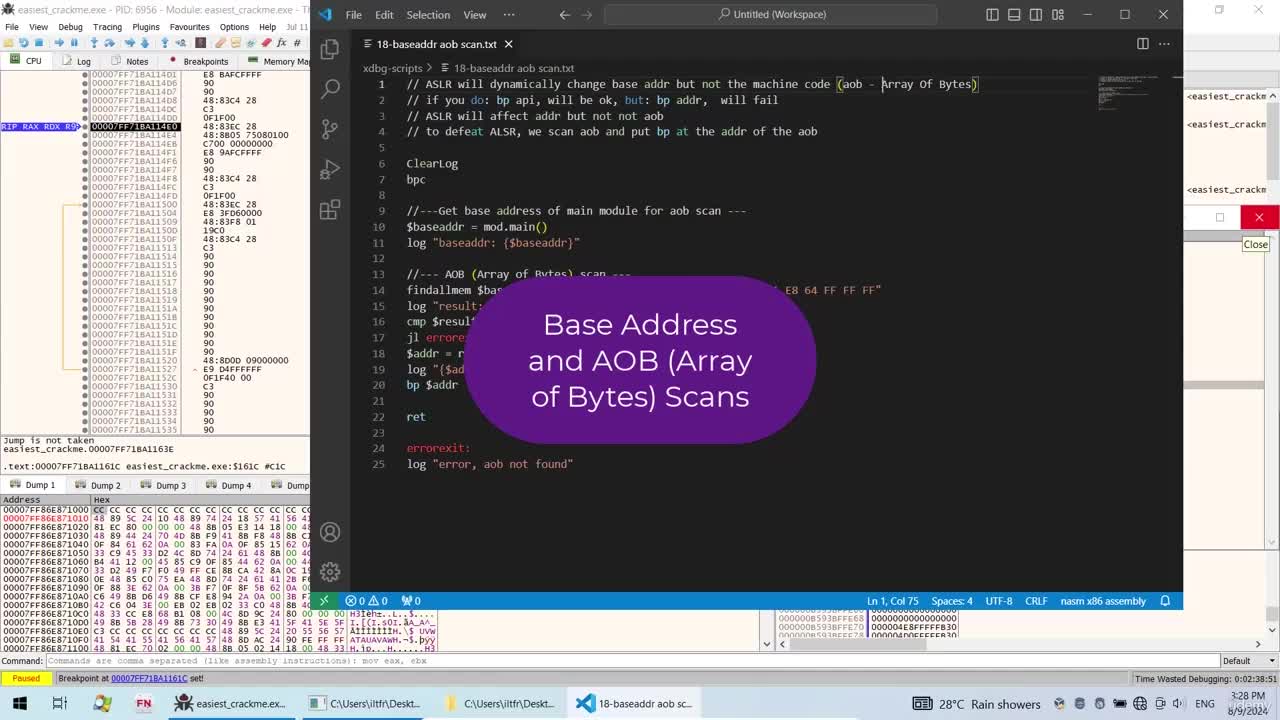Click the CRLF end-of-line status item

click(1036, 601)
